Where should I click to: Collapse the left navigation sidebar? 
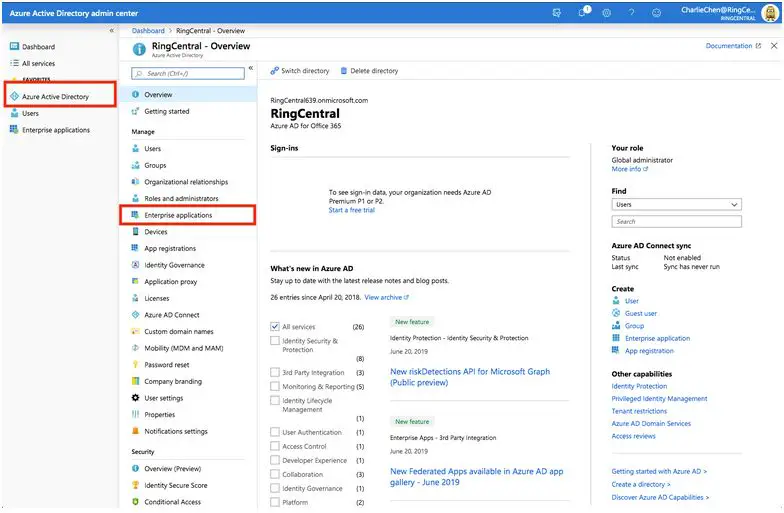pos(112,30)
